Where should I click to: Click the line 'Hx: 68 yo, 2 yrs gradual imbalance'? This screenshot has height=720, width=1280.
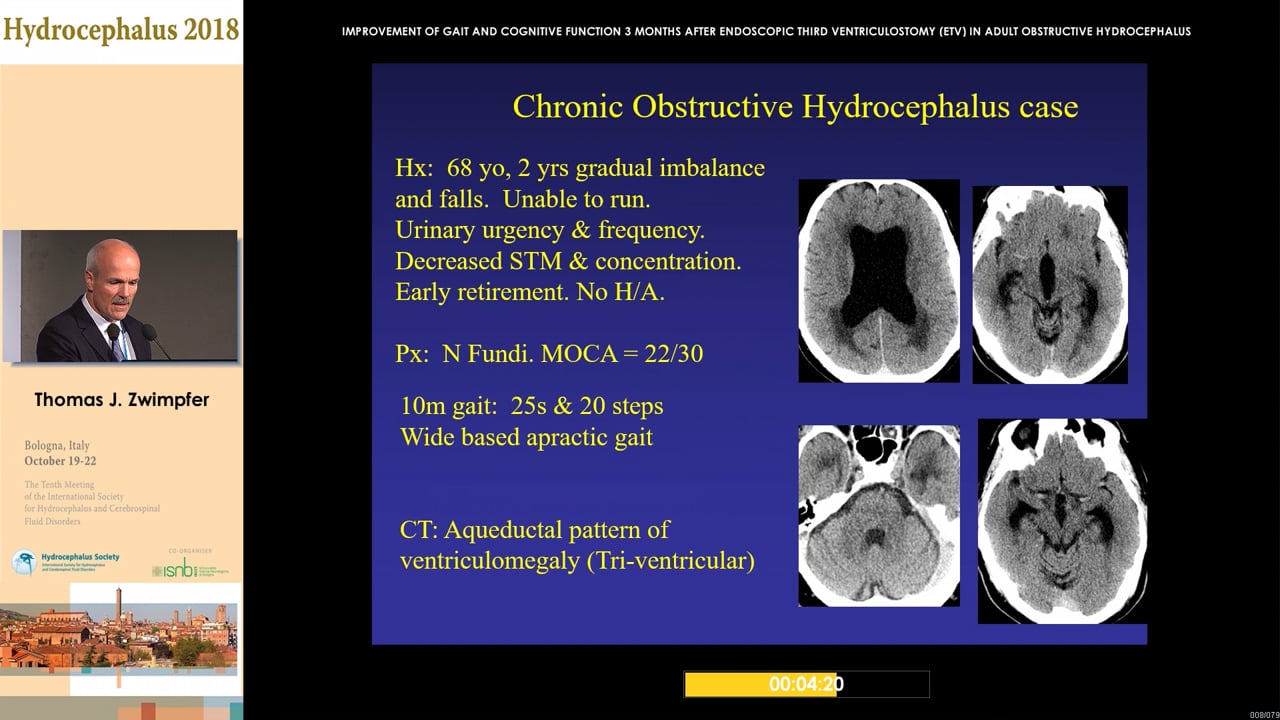coord(580,168)
